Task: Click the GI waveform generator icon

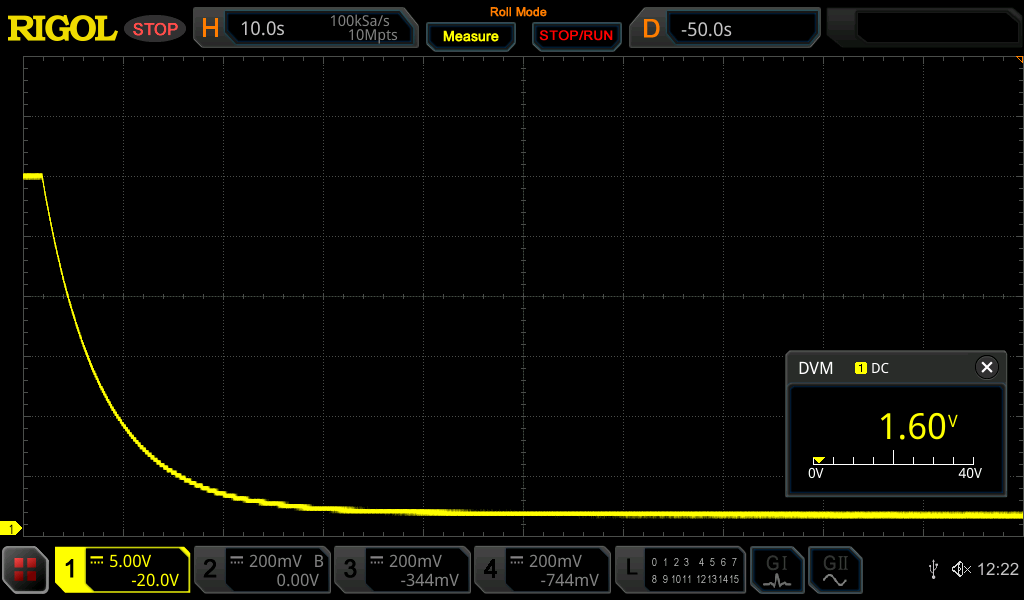Action: (777, 570)
